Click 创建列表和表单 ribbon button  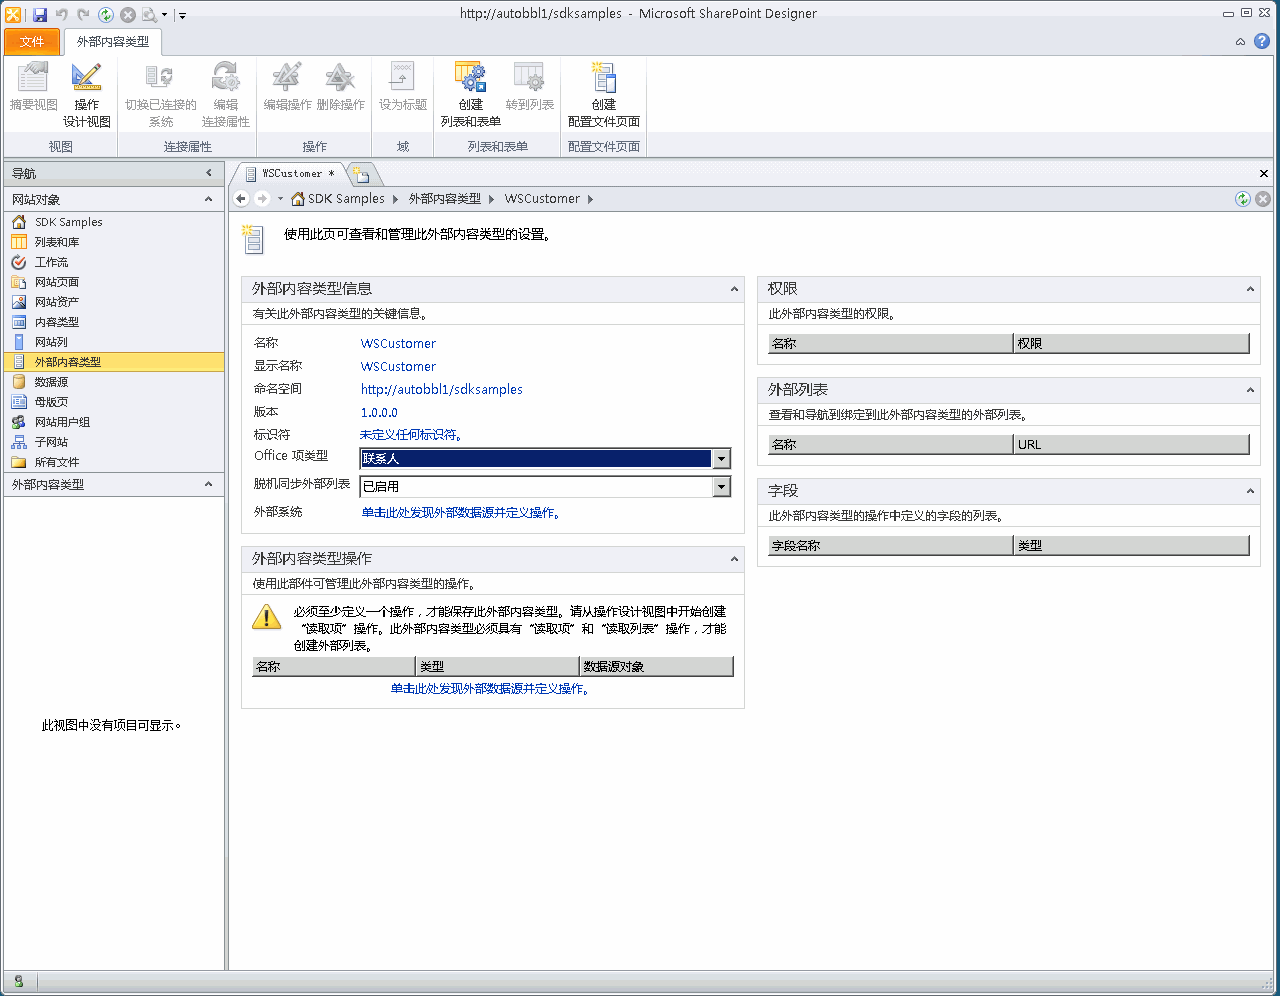click(x=471, y=95)
